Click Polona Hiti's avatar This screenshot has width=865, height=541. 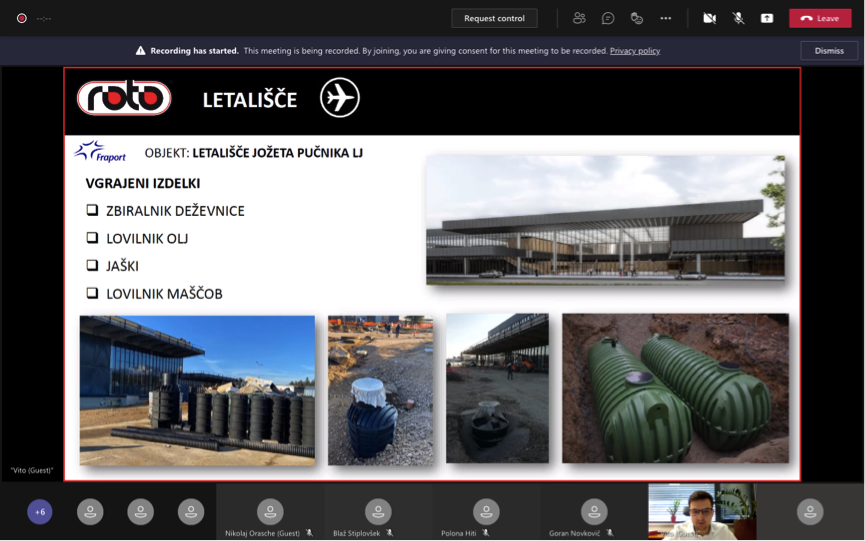click(x=486, y=511)
